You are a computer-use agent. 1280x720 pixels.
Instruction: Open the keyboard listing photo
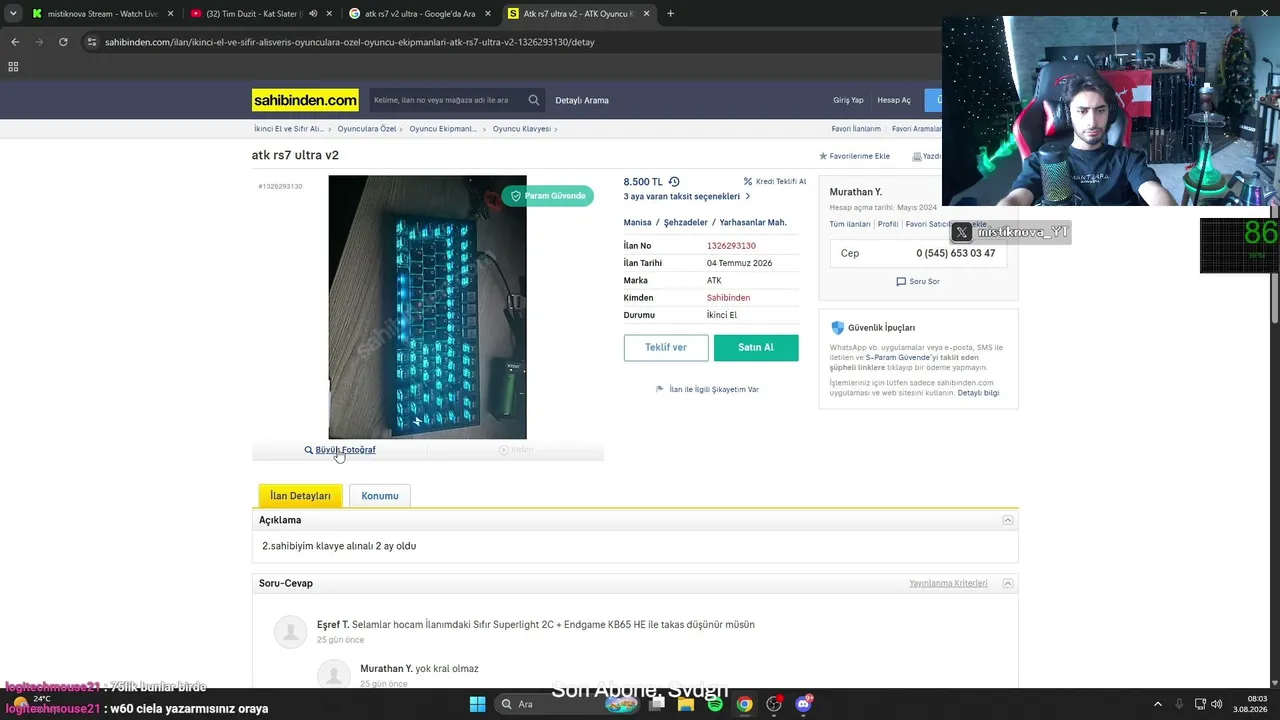tap(427, 307)
